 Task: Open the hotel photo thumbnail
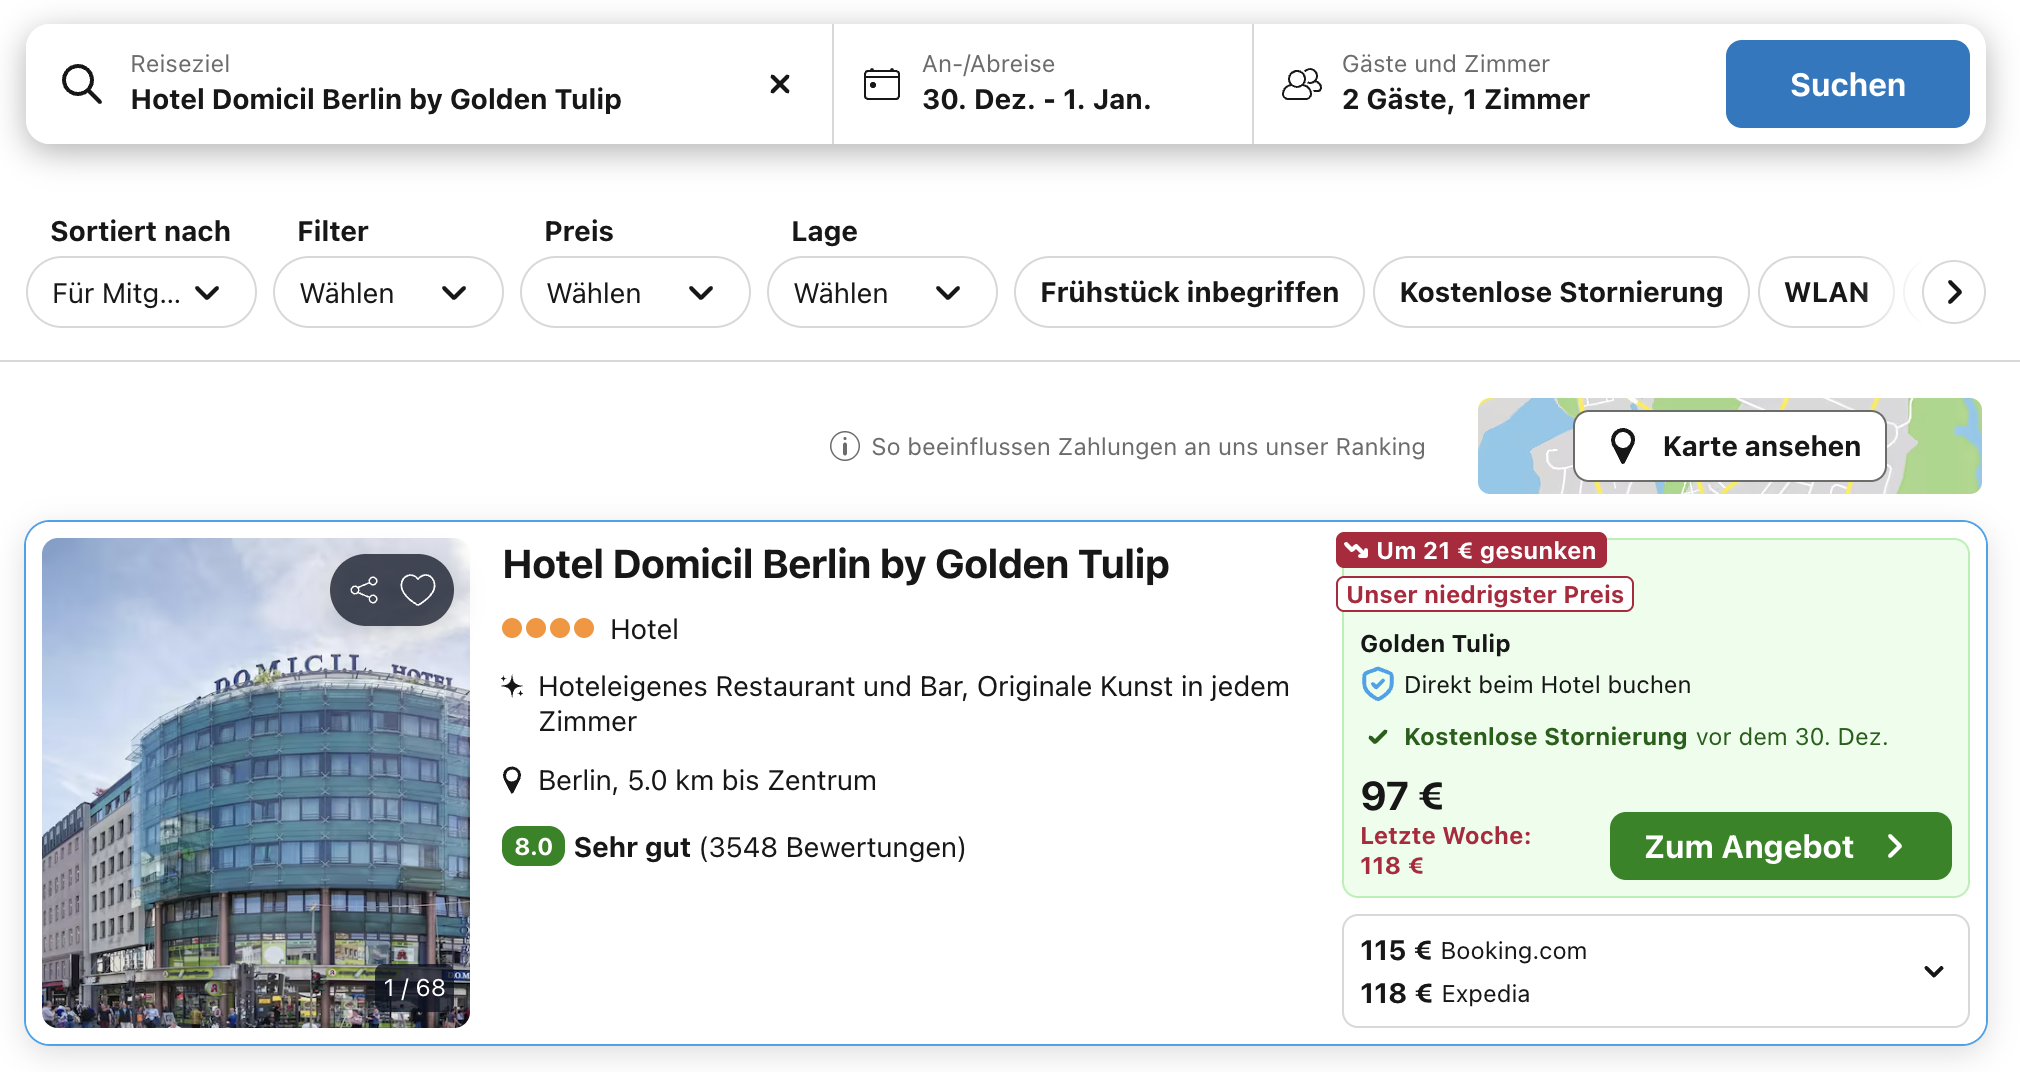point(256,800)
